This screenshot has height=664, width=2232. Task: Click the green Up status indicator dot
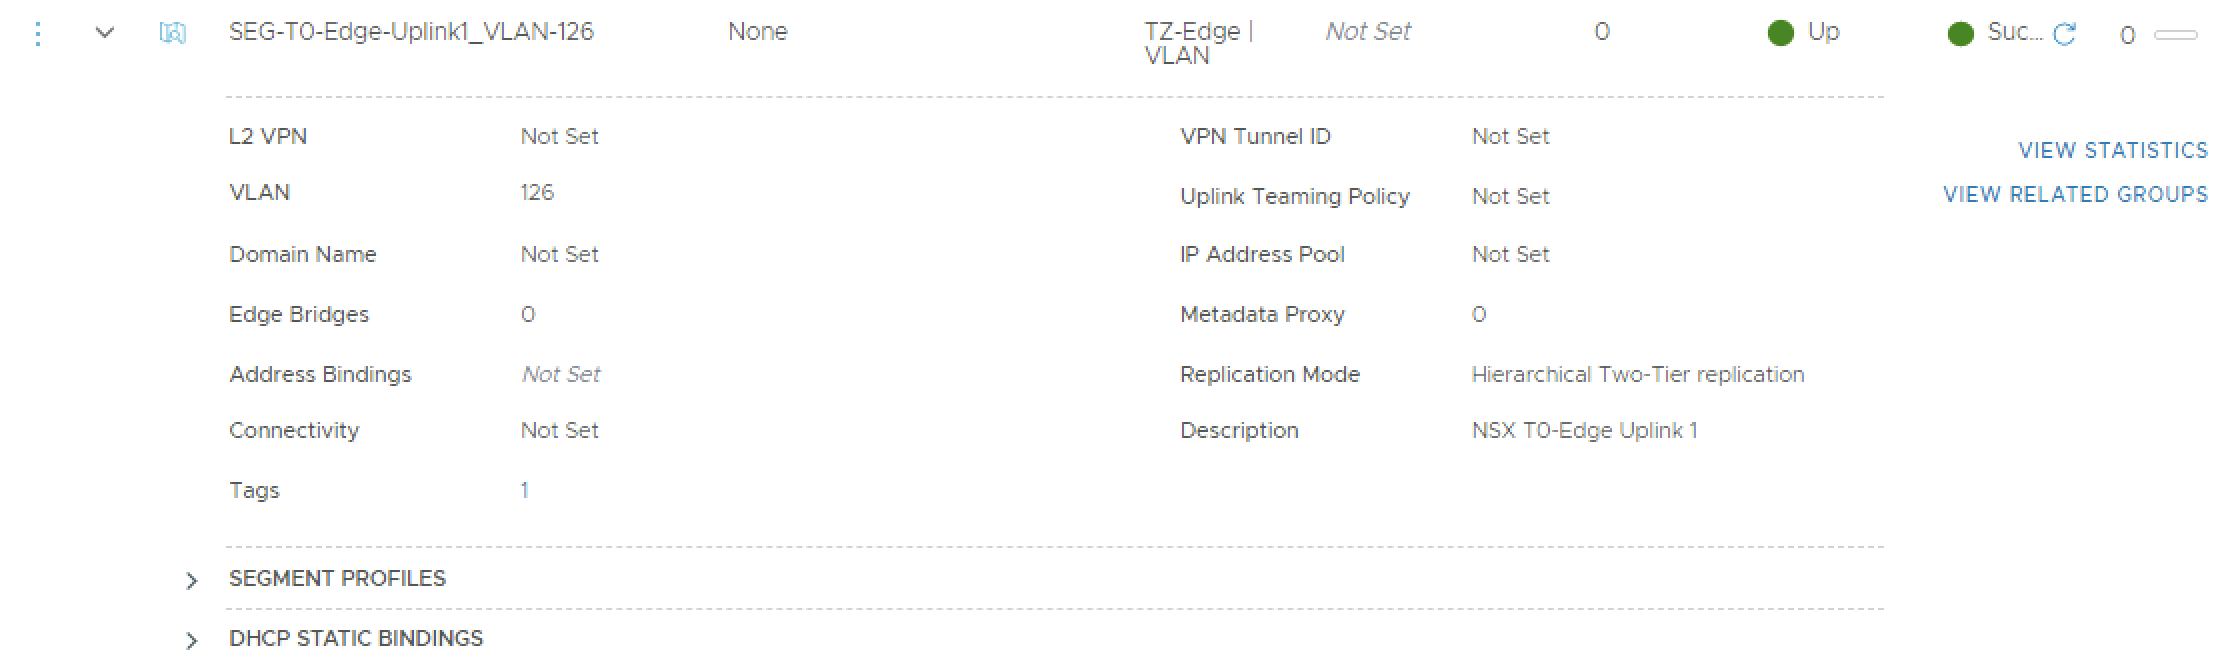1781,34
